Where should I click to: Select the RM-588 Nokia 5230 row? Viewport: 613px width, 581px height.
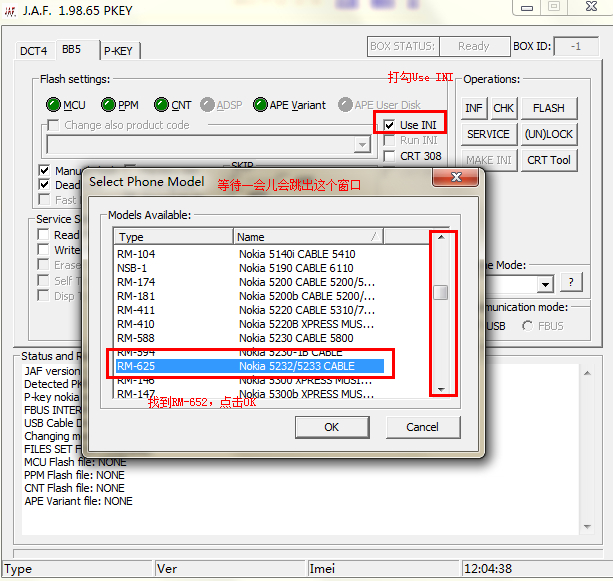pos(250,338)
